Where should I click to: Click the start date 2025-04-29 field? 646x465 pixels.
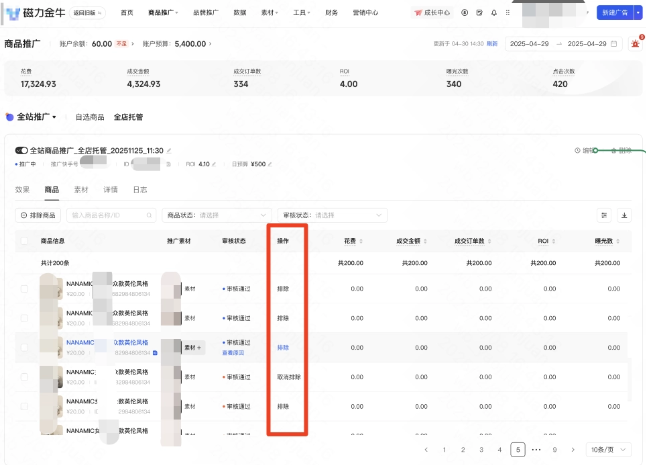[529, 44]
